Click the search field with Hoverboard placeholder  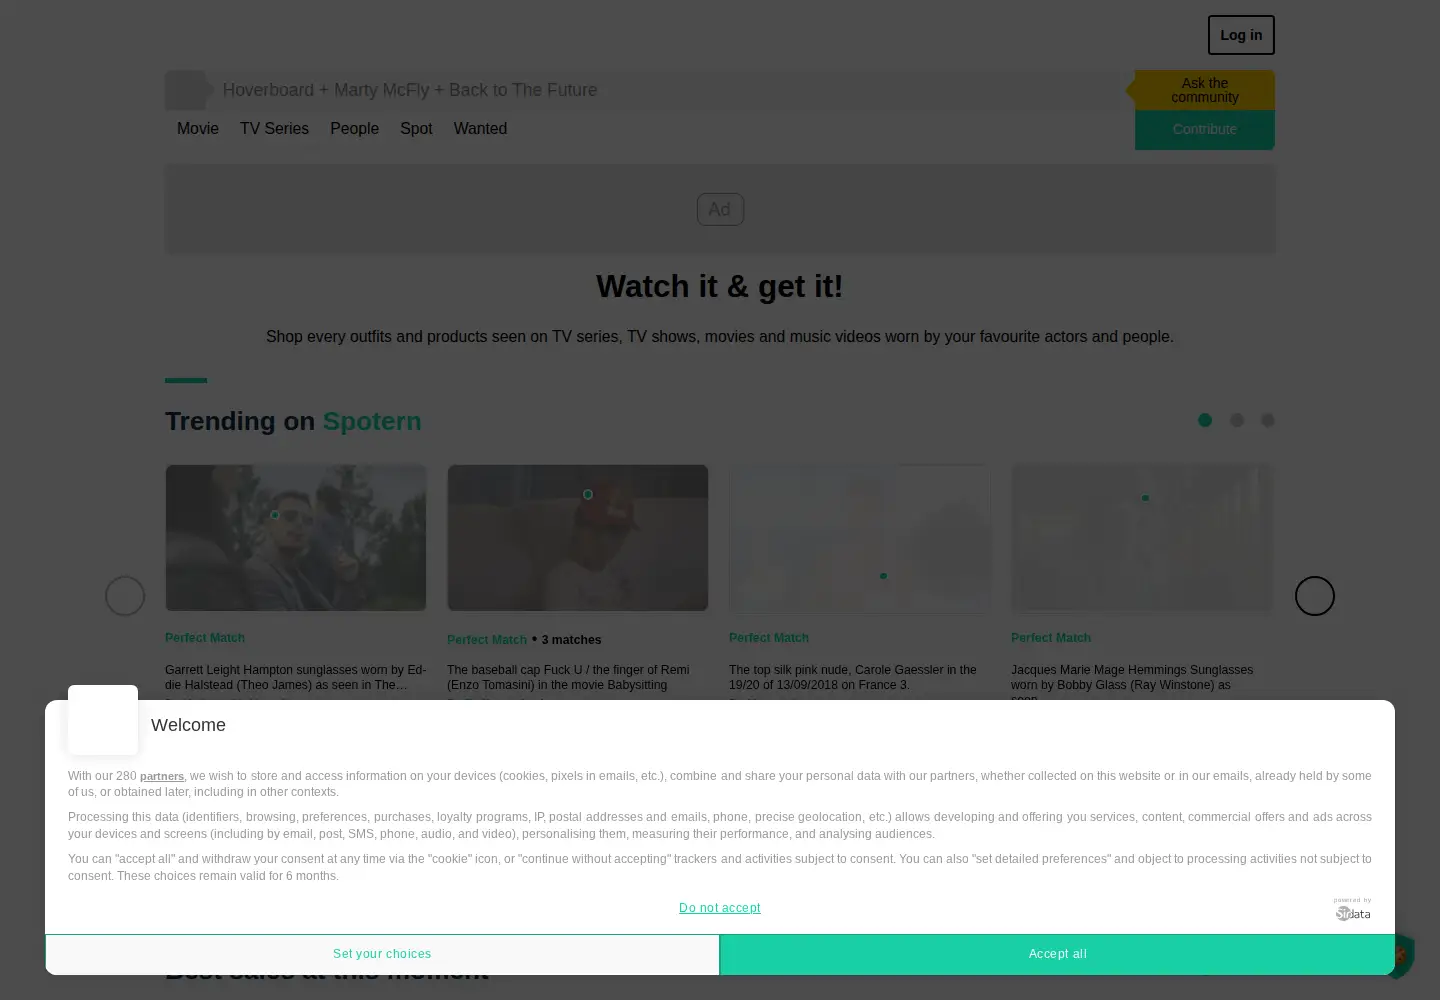(x=672, y=90)
